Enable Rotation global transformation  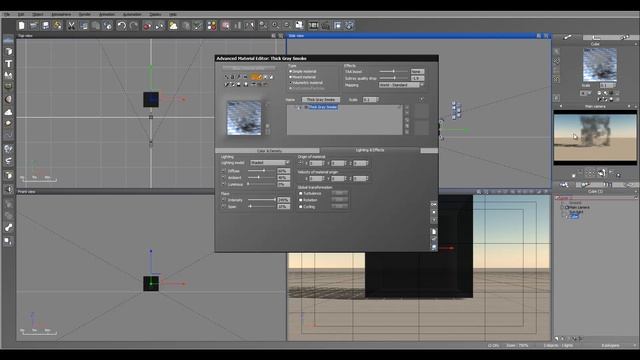tap(301, 200)
